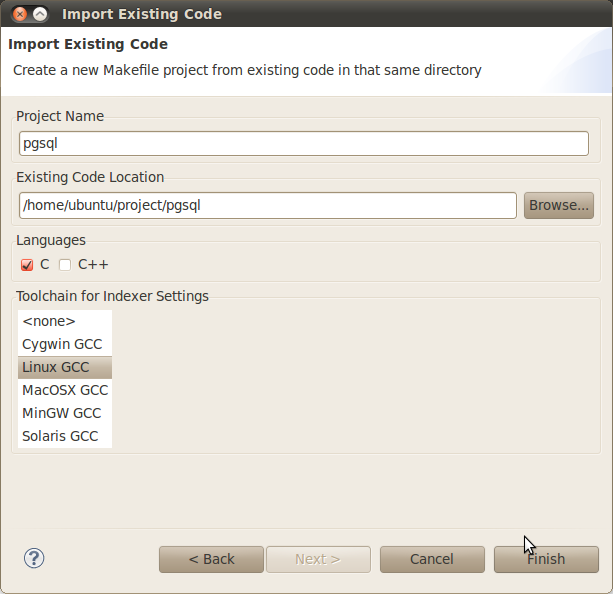Screen dimensions: 613x594
Task: Choose Solaris GCC toolchain
Action: point(62,436)
